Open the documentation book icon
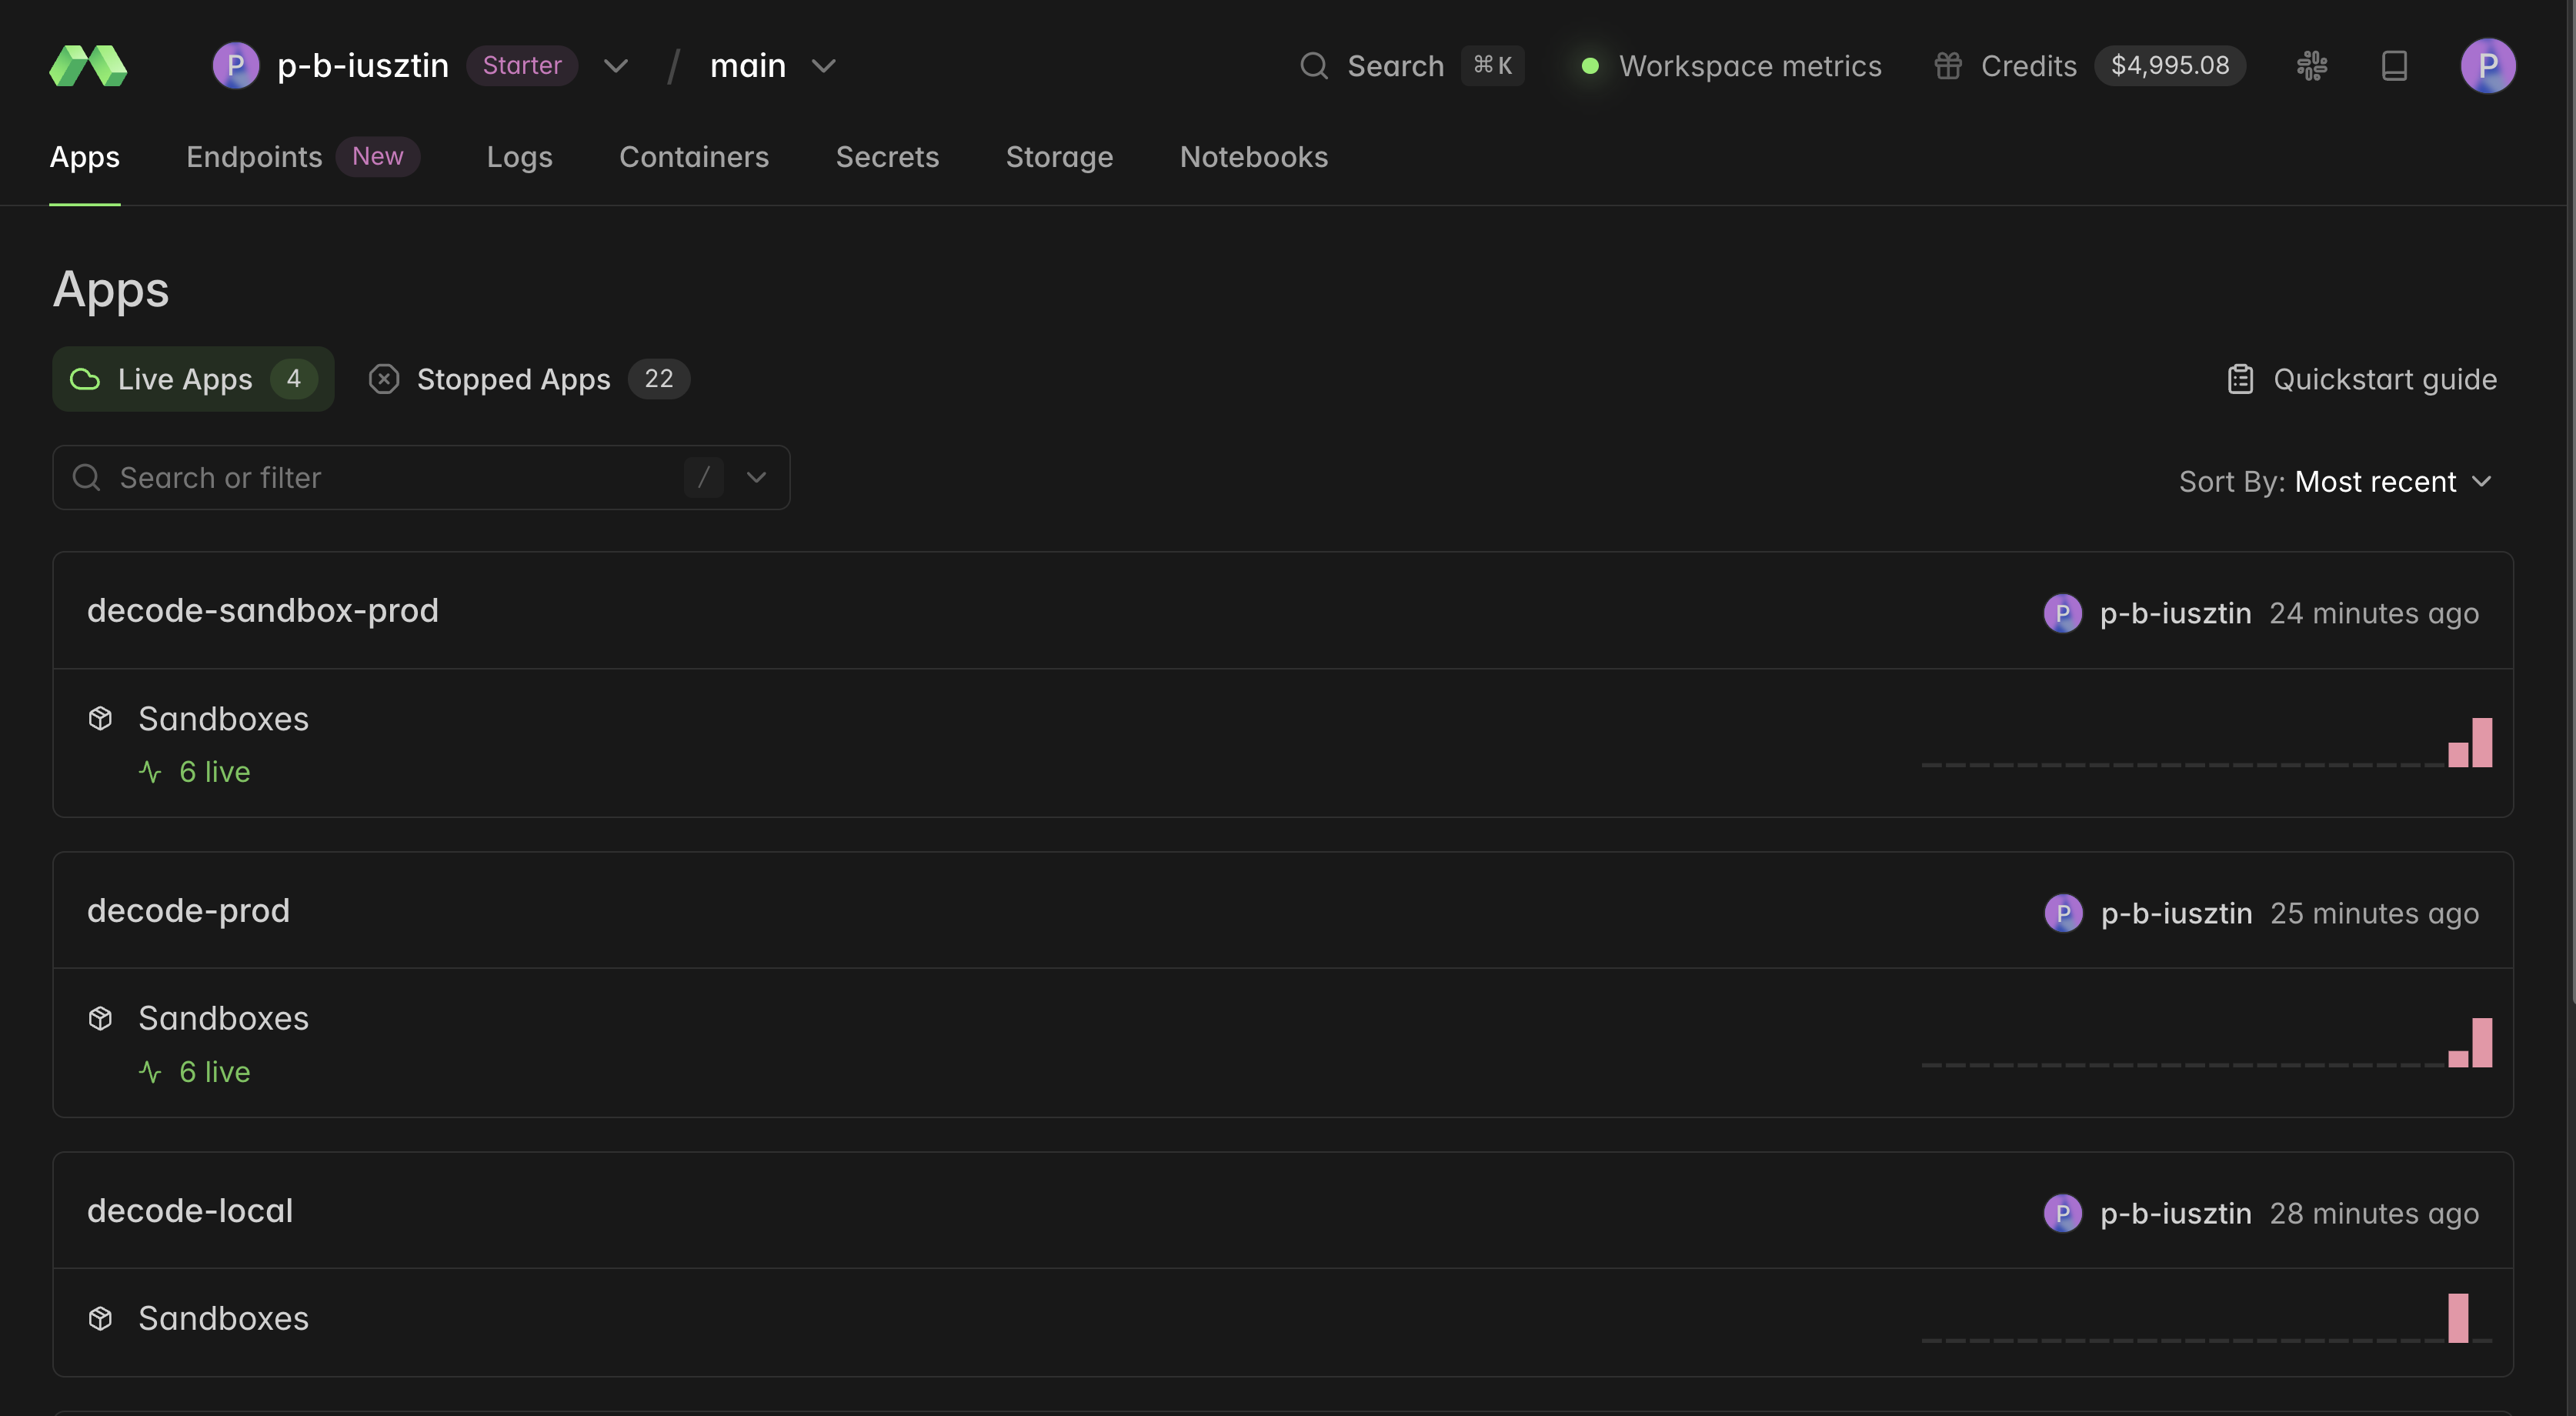Screen dimensions: 2576x1416 point(2394,66)
